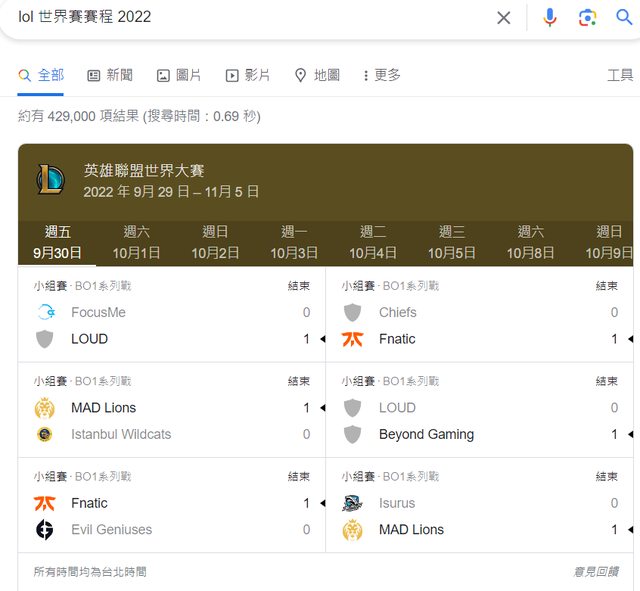This screenshot has width=640, height=591.
Task: Switch to the 影片 videos tab
Action: pos(248,75)
